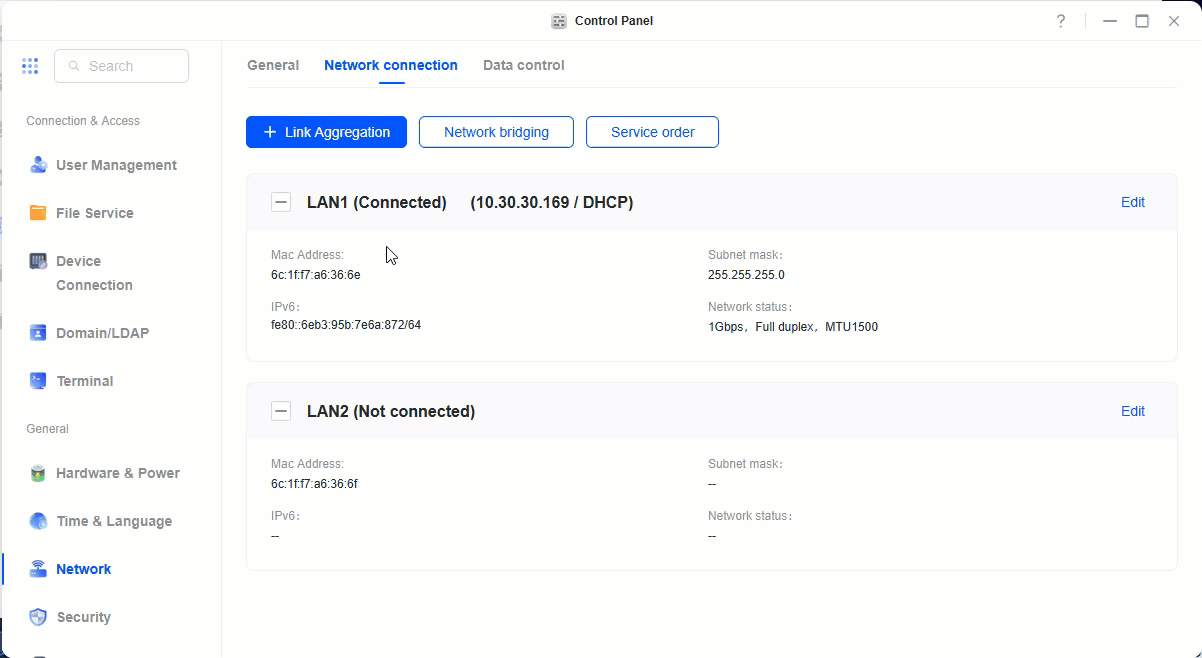Click the Service order button

(x=652, y=131)
